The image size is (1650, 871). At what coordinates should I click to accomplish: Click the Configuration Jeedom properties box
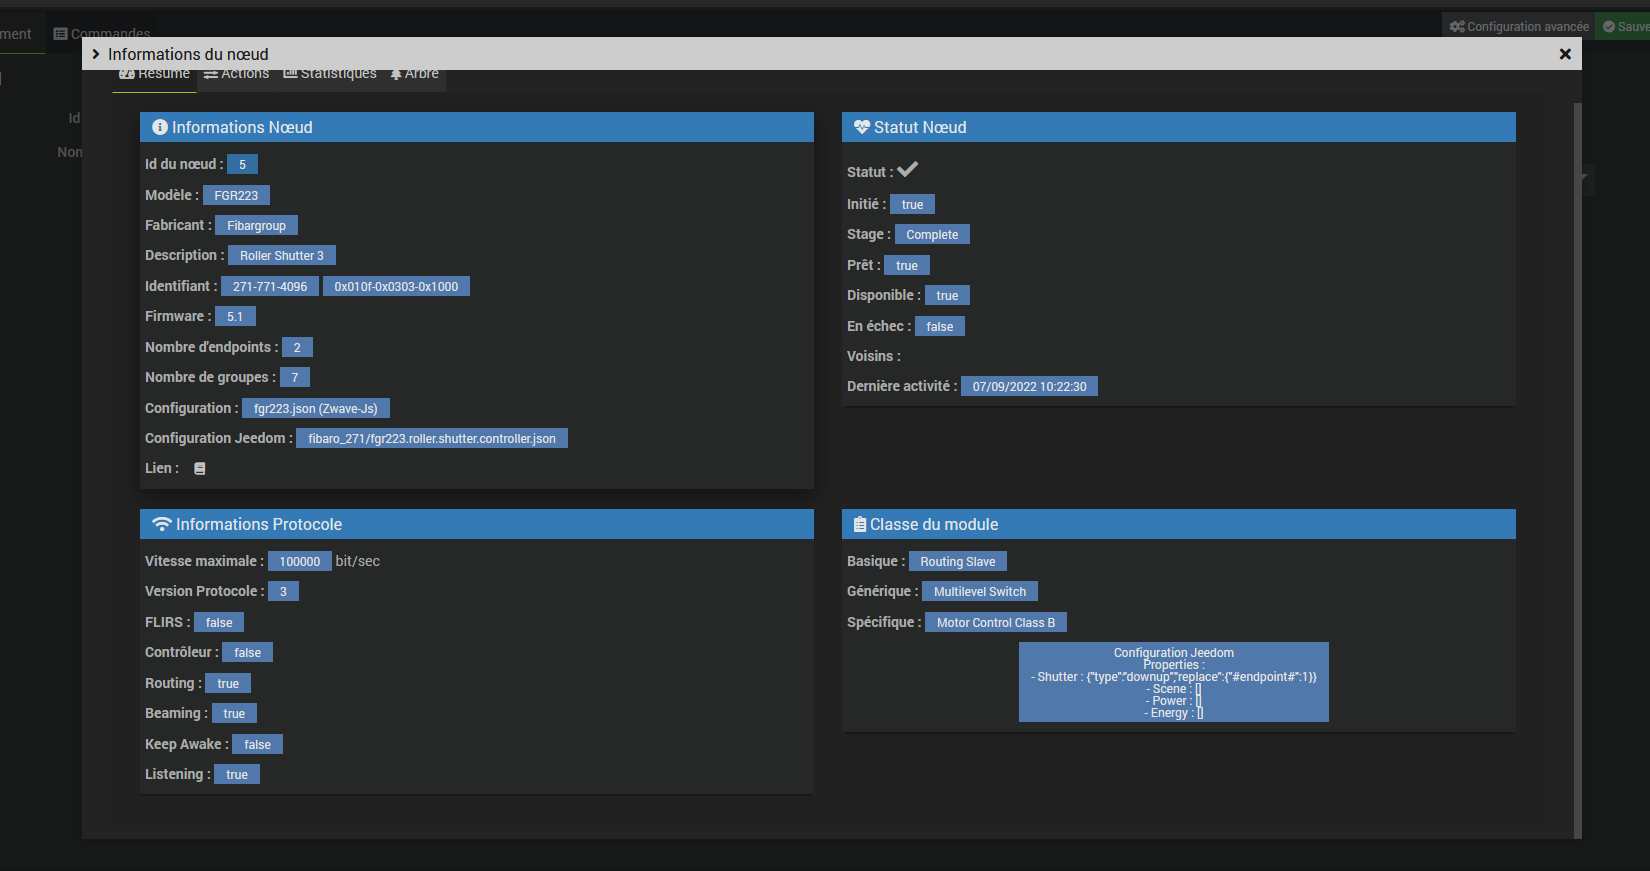1173,682
